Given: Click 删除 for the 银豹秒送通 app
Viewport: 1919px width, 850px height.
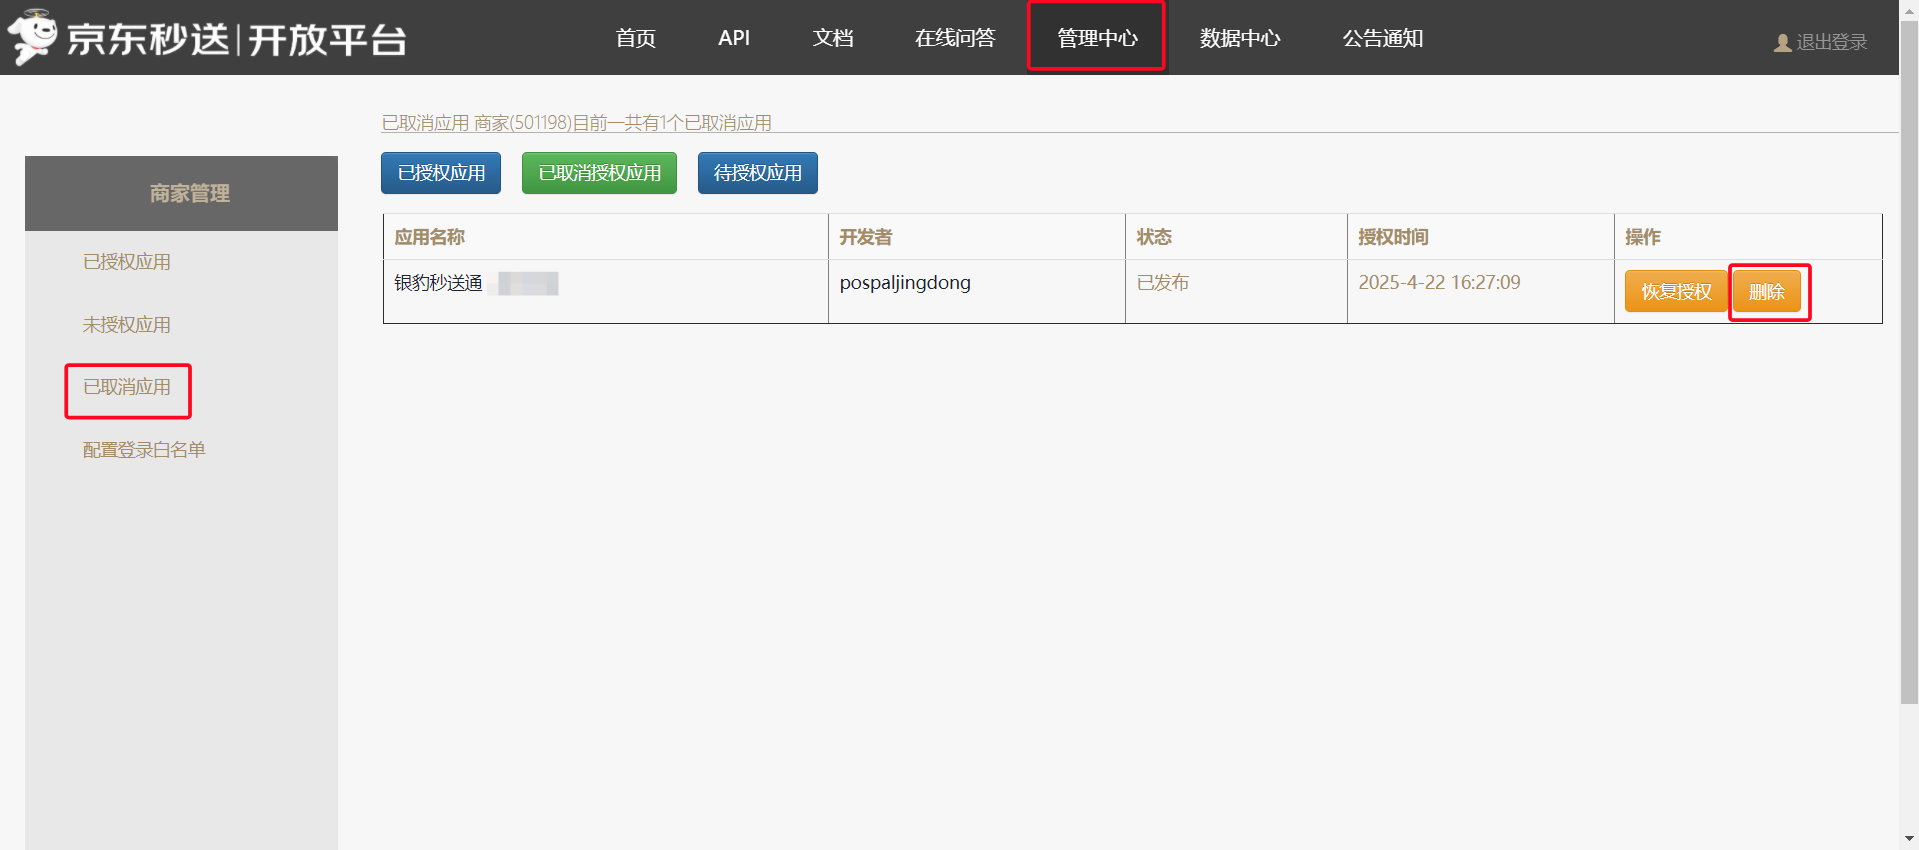Looking at the screenshot, I should [x=1767, y=291].
